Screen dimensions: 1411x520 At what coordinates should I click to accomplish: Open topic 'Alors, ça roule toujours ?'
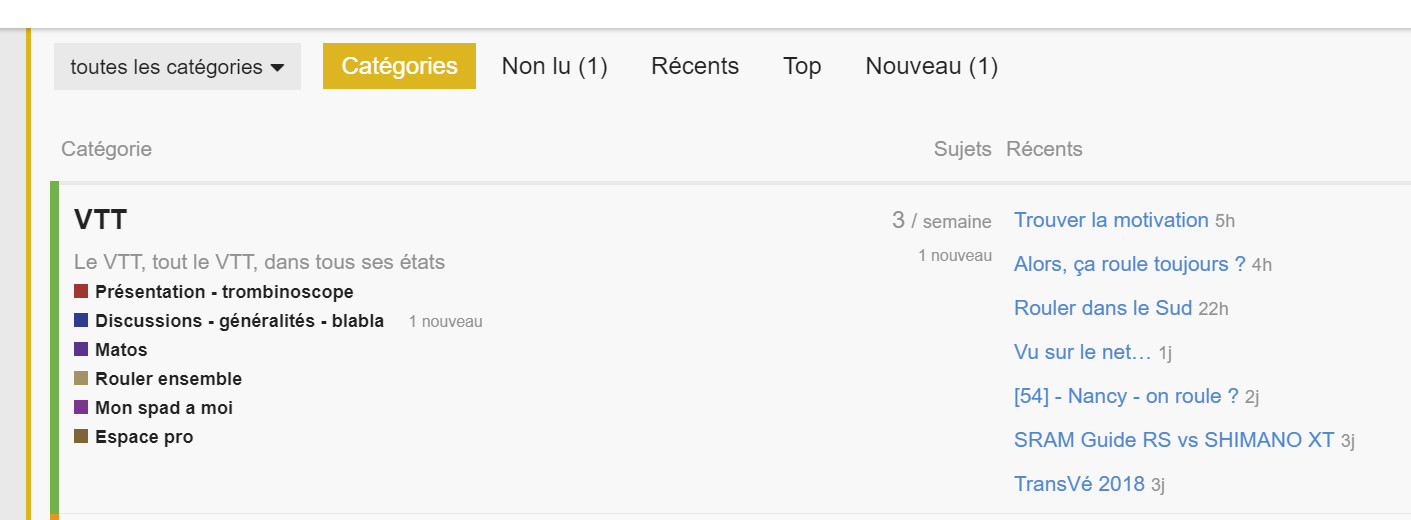tap(1129, 264)
